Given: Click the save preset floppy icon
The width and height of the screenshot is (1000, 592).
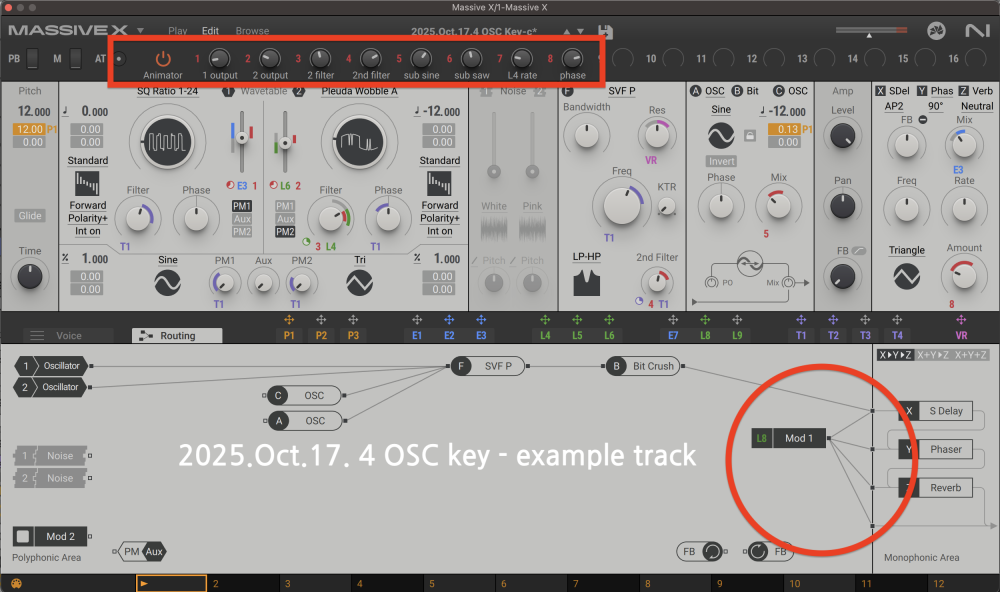Looking at the screenshot, I should click(x=605, y=31).
